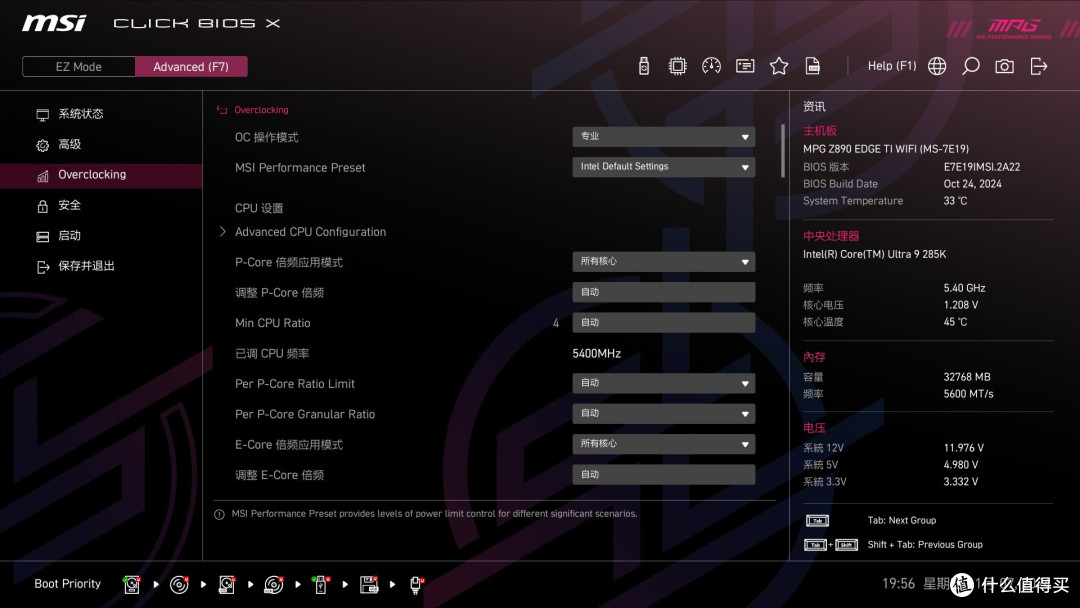Click the Shift + Tab: Previous Group hint
This screenshot has height=608, width=1080.
(925, 545)
